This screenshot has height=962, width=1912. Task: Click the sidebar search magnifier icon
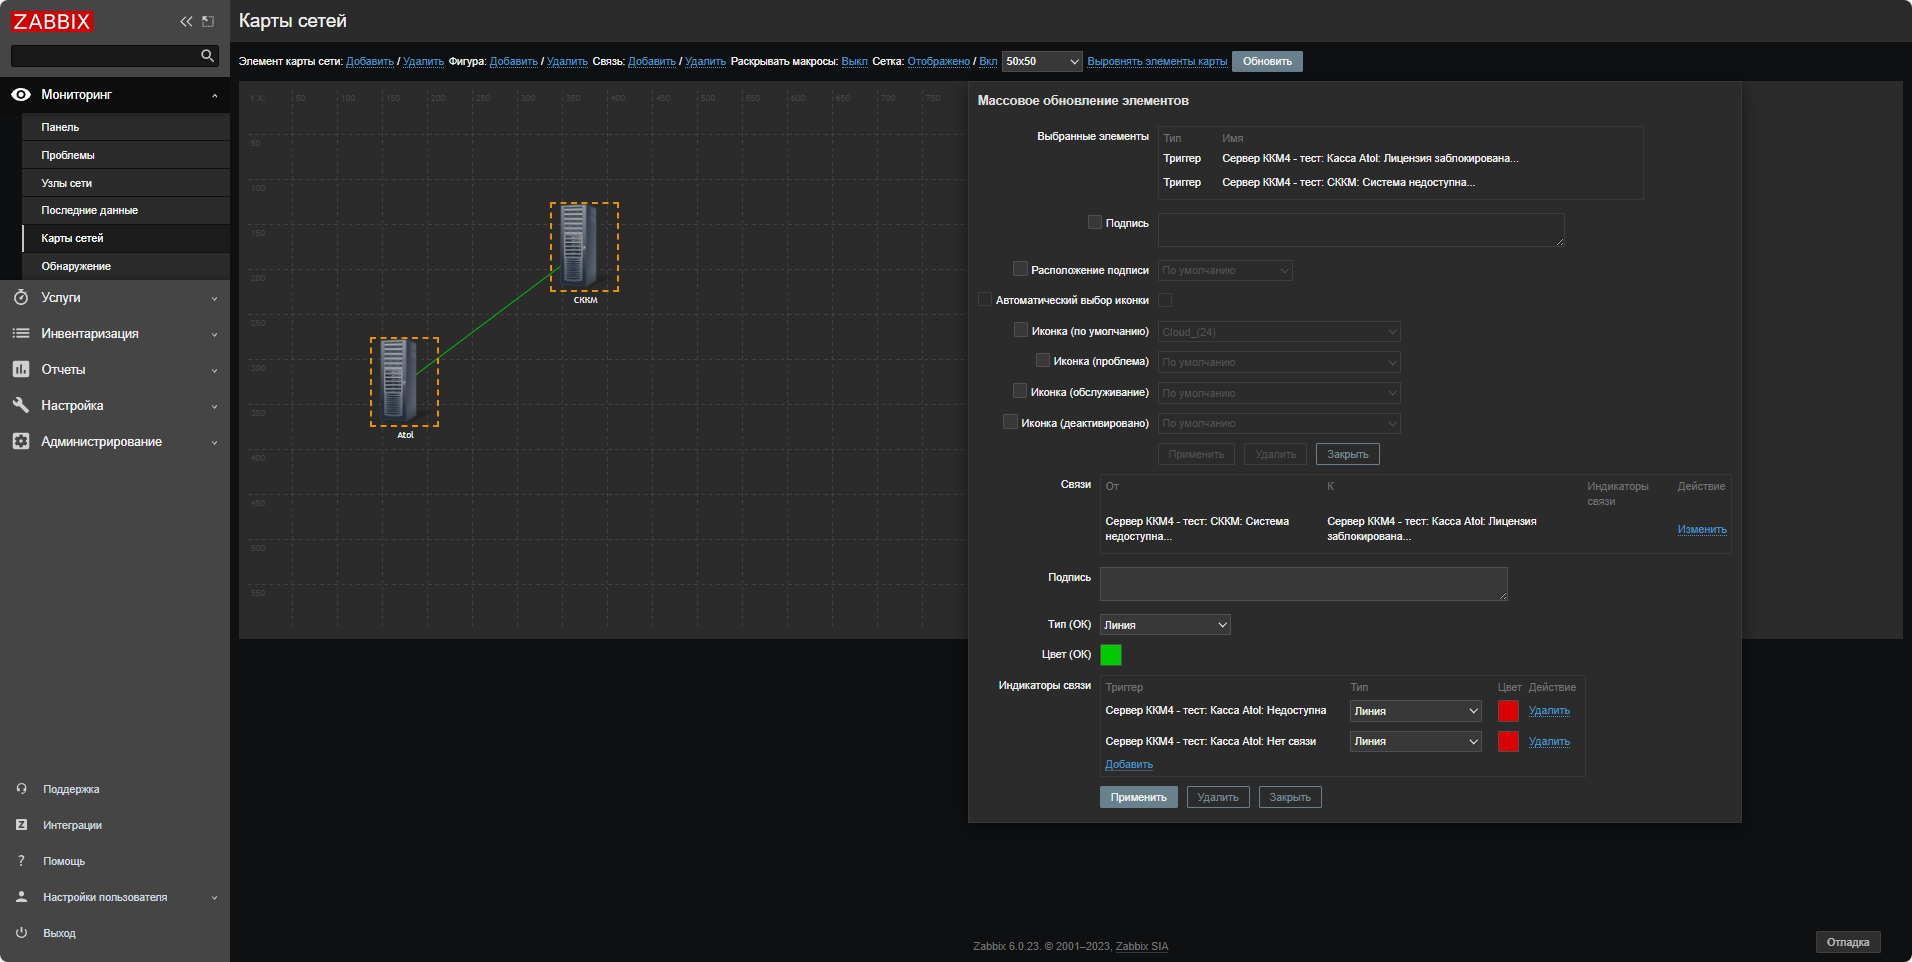[x=207, y=56]
